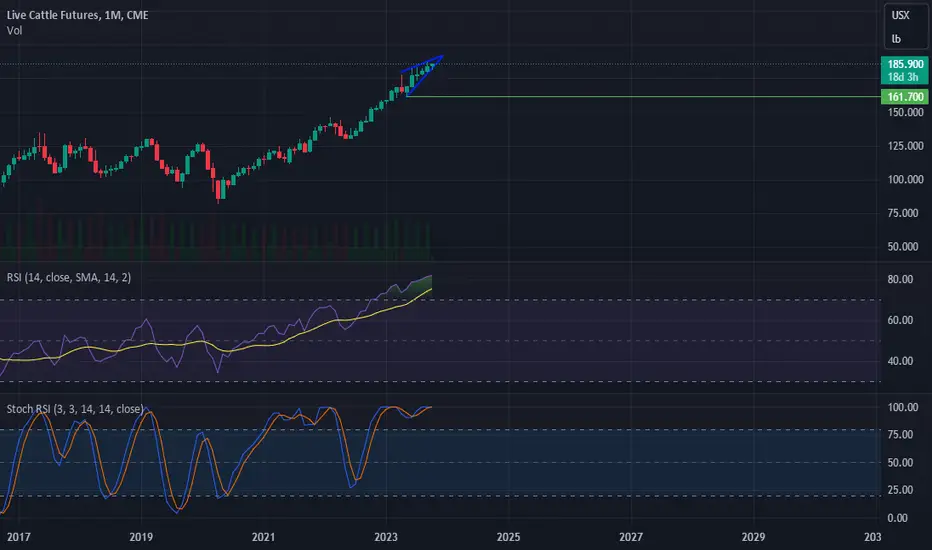Click the 2021 time axis label
This screenshot has height=550, width=932.
click(263, 537)
